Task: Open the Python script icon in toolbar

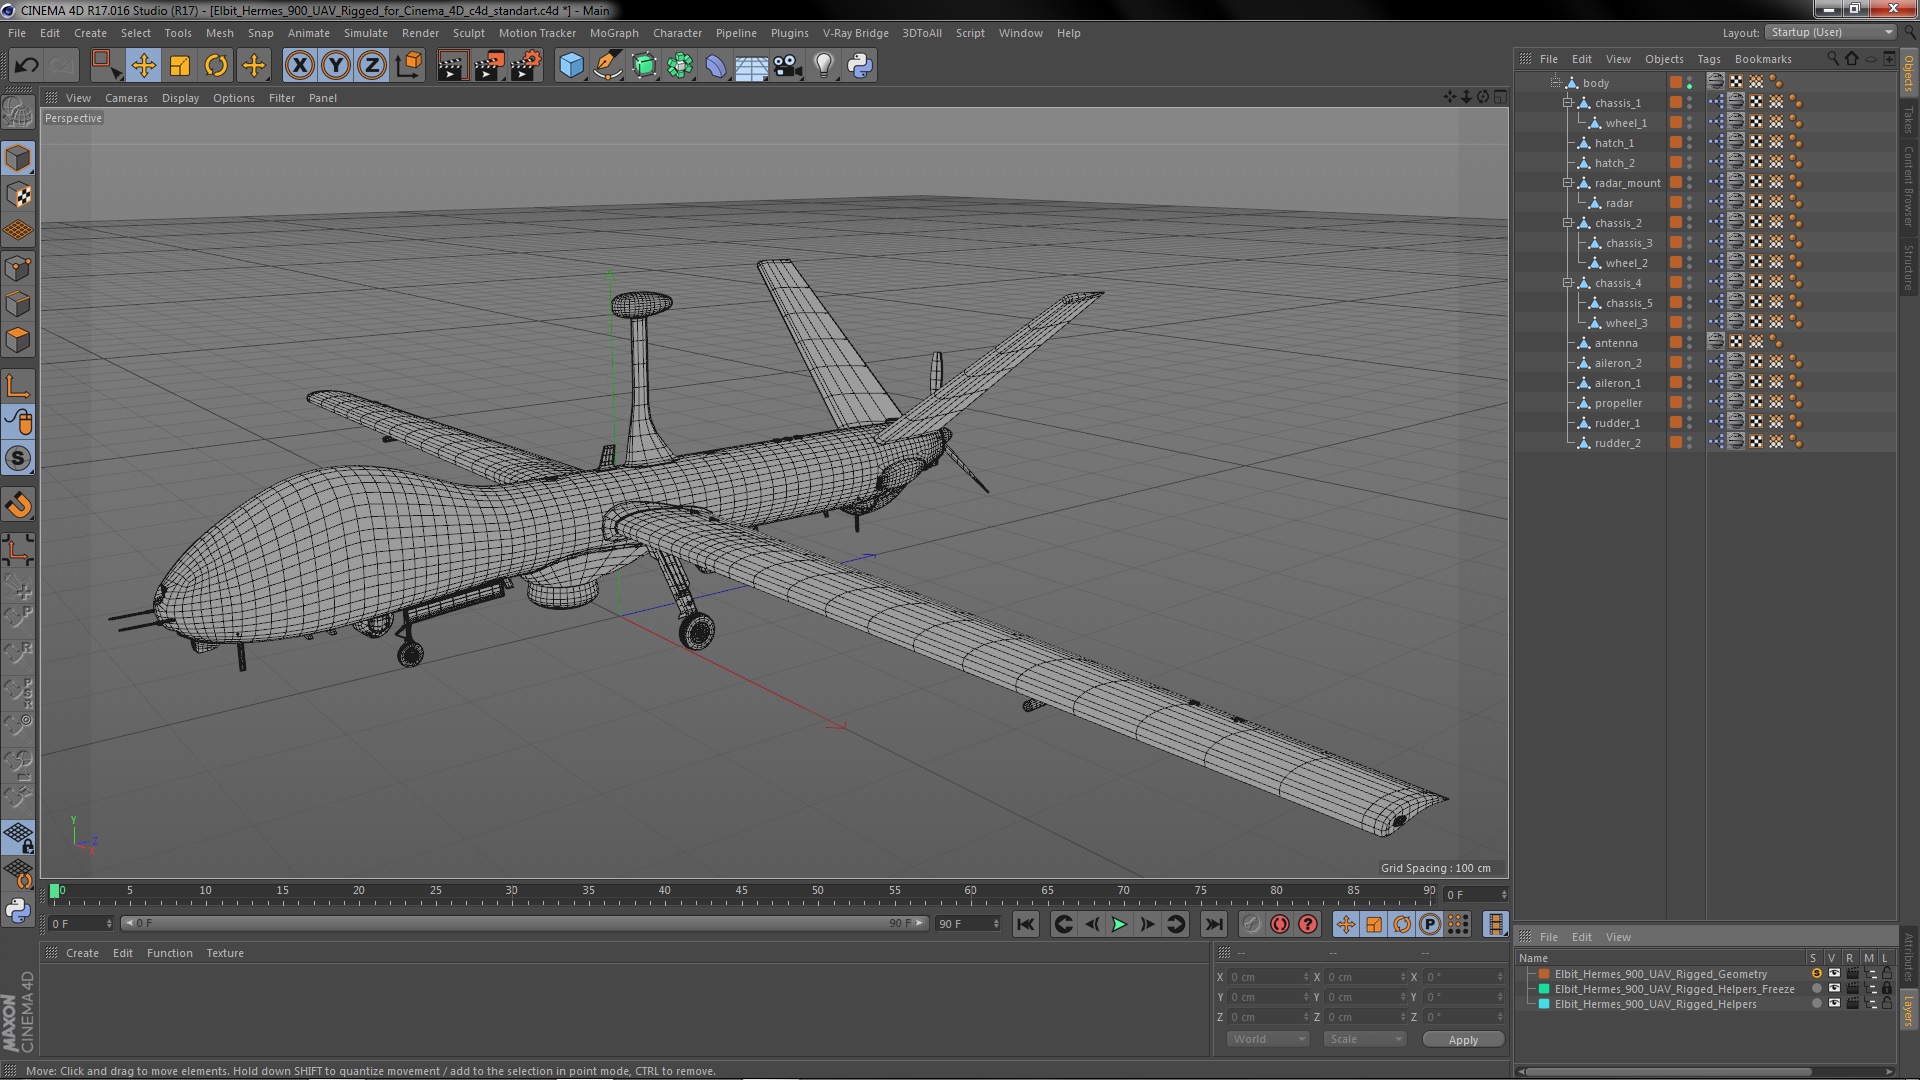Action: pos(860,66)
